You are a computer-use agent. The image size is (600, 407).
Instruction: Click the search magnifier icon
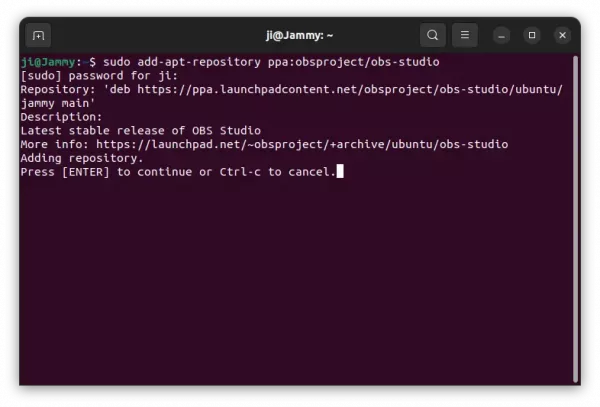click(x=432, y=35)
